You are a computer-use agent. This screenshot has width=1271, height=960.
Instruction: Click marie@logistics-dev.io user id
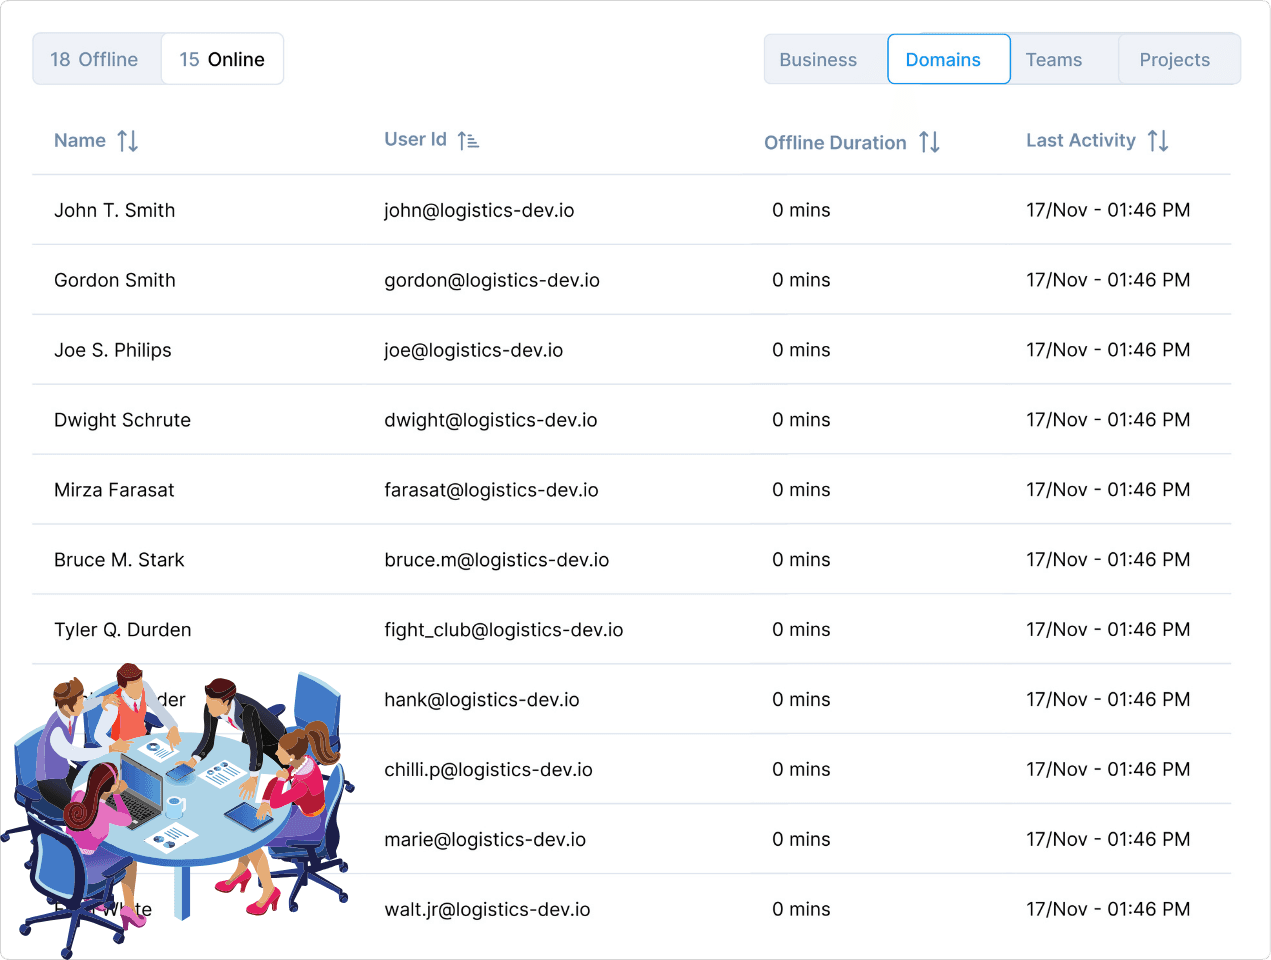pos(485,840)
